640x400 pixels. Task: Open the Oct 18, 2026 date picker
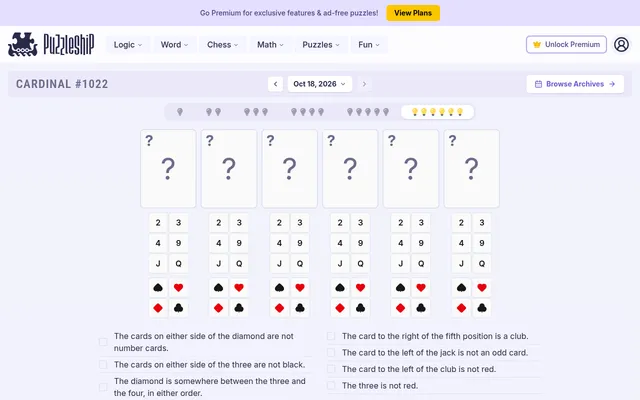[x=320, y=84]
